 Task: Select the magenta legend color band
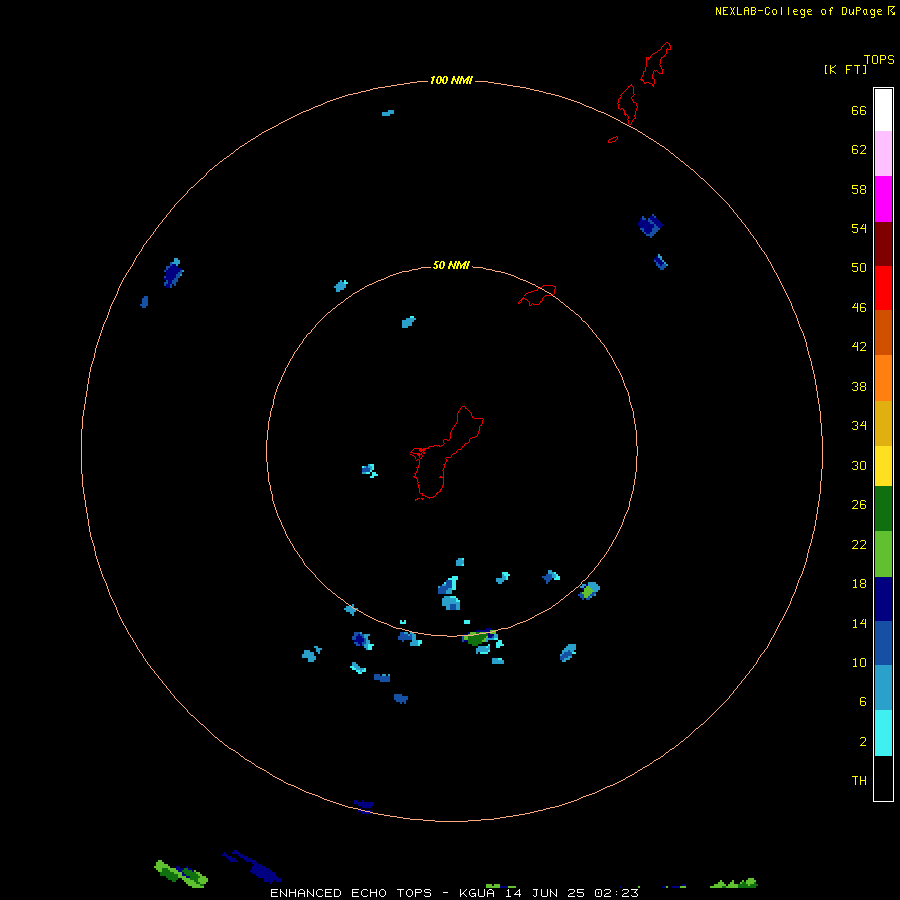(883, 199)
